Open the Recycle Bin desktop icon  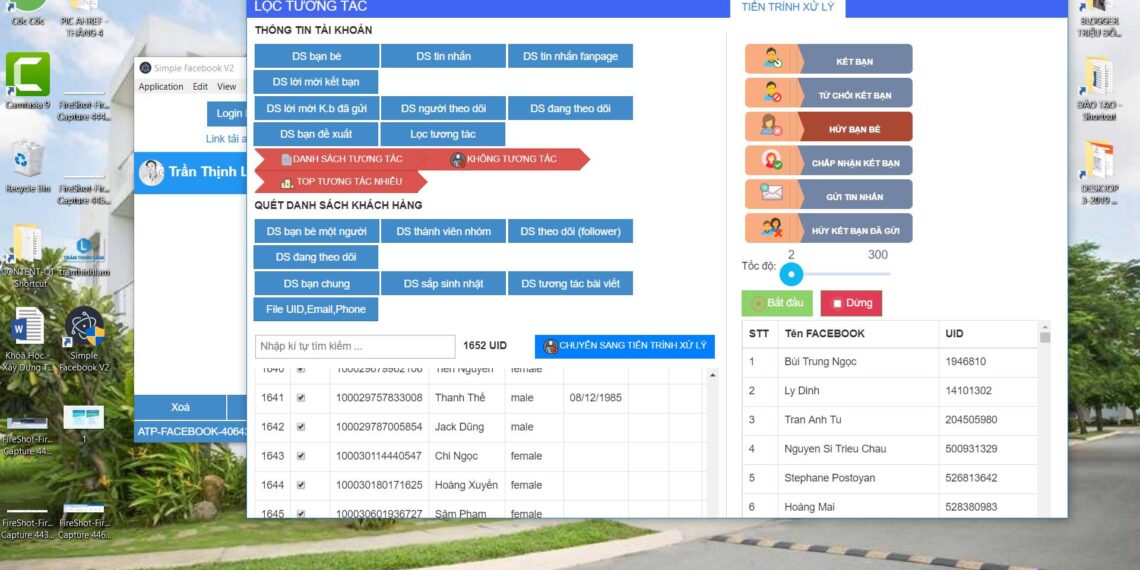pyautogui.click(x=28, y=166)
